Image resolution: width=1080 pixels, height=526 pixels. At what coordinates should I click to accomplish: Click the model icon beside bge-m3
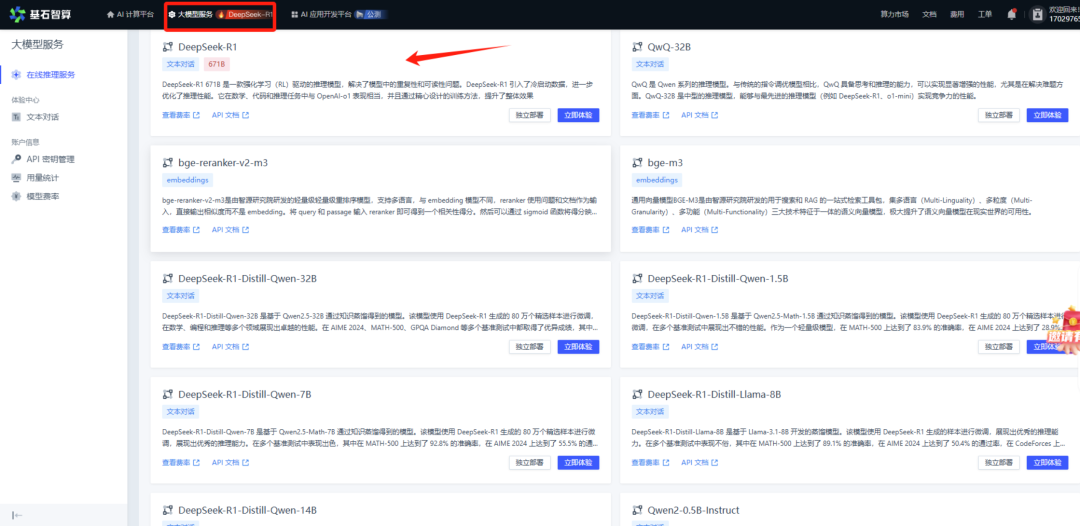coord(637,163)
